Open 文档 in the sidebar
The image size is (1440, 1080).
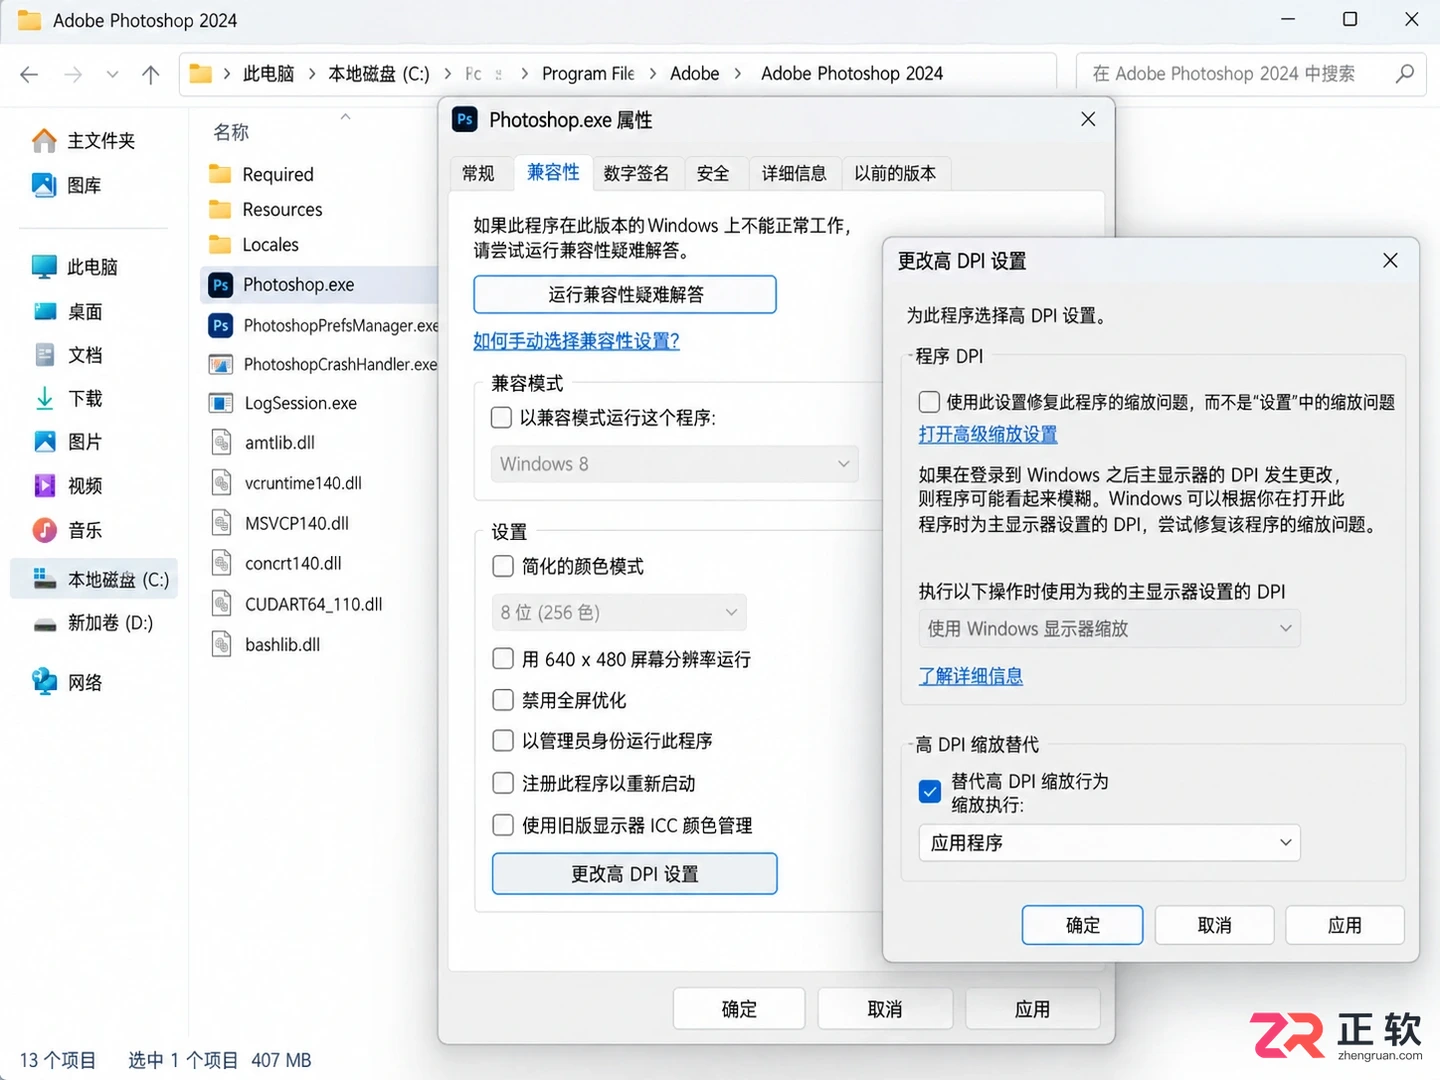[x=68, y=355]
